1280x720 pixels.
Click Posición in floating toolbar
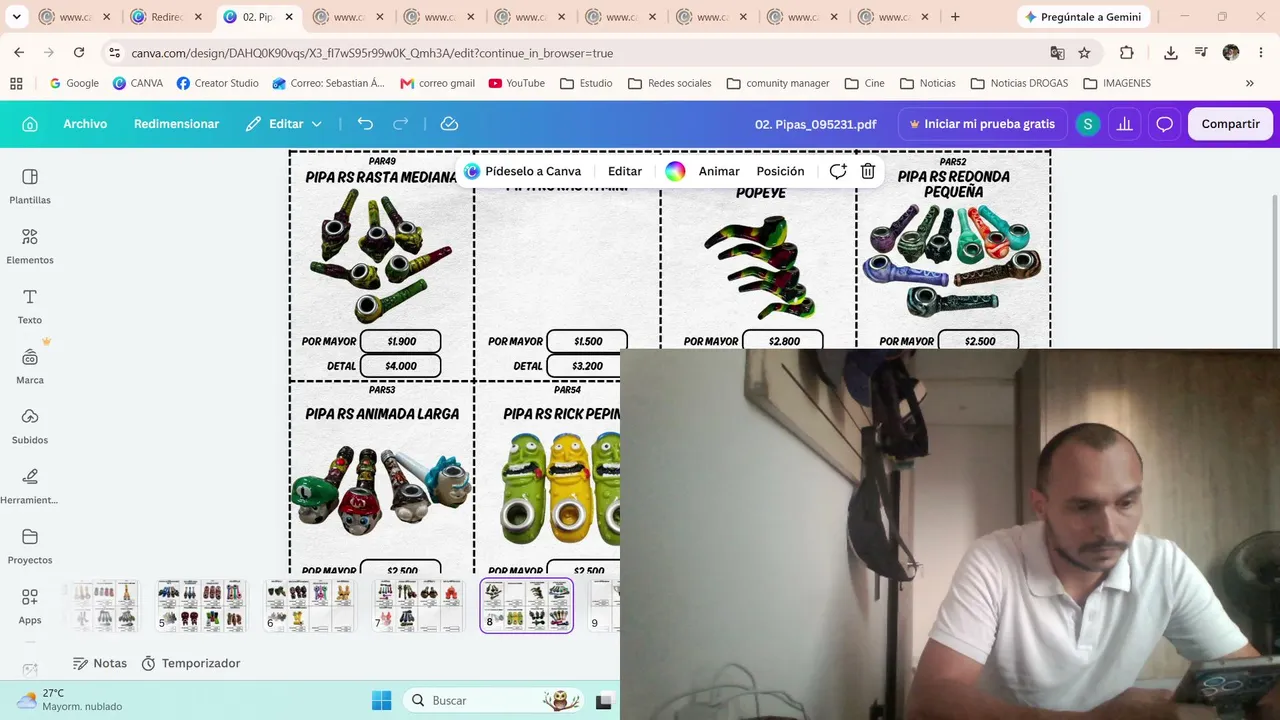click(780, 171)
